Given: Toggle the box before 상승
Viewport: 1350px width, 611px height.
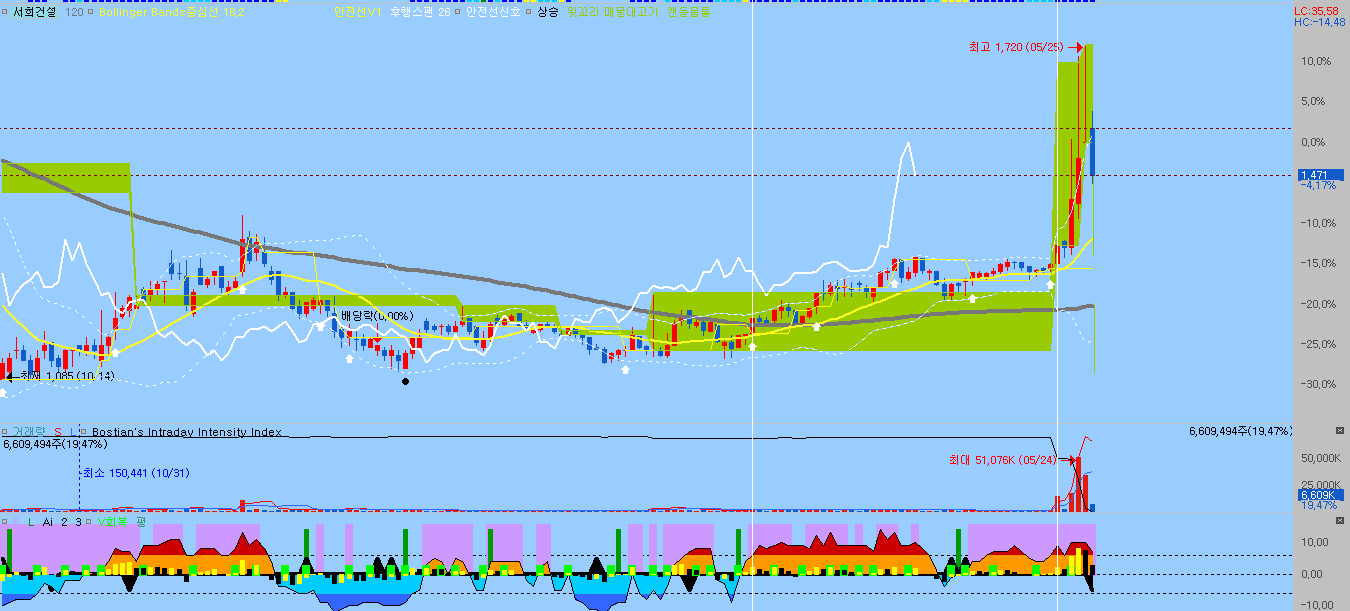Looking at the screenshot, I should click(528, 12).
